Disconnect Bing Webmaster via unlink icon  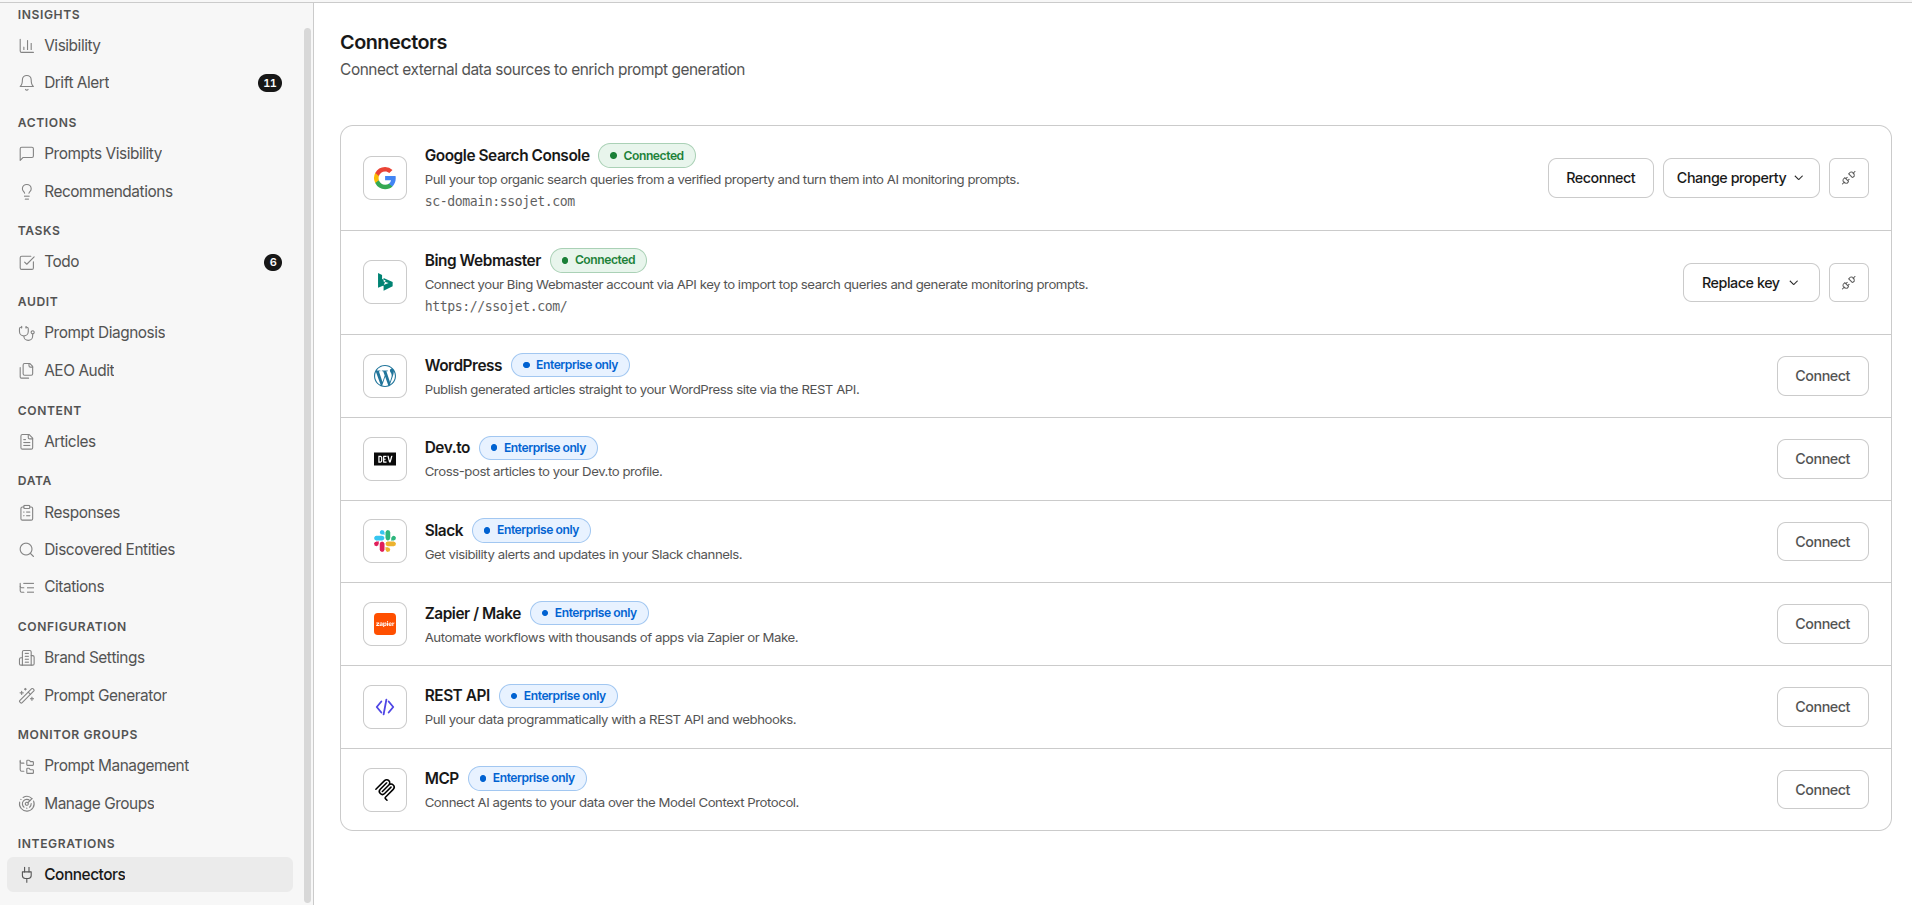pos(1849,283)
